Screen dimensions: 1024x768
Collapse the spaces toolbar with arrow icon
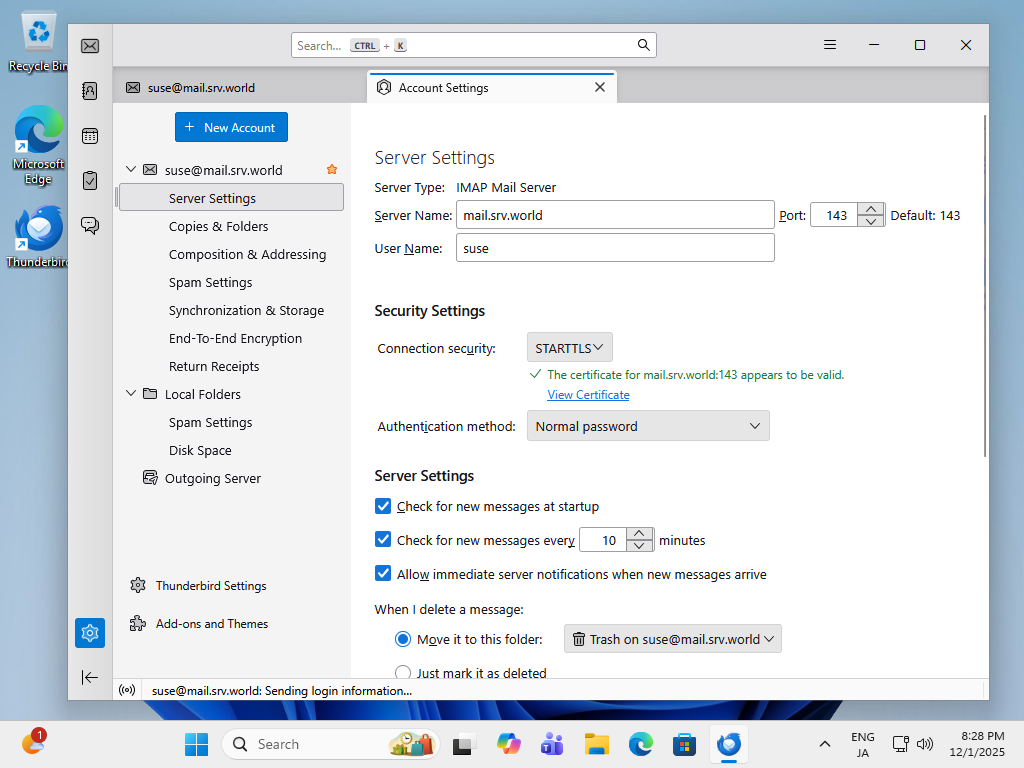point(90,677)
